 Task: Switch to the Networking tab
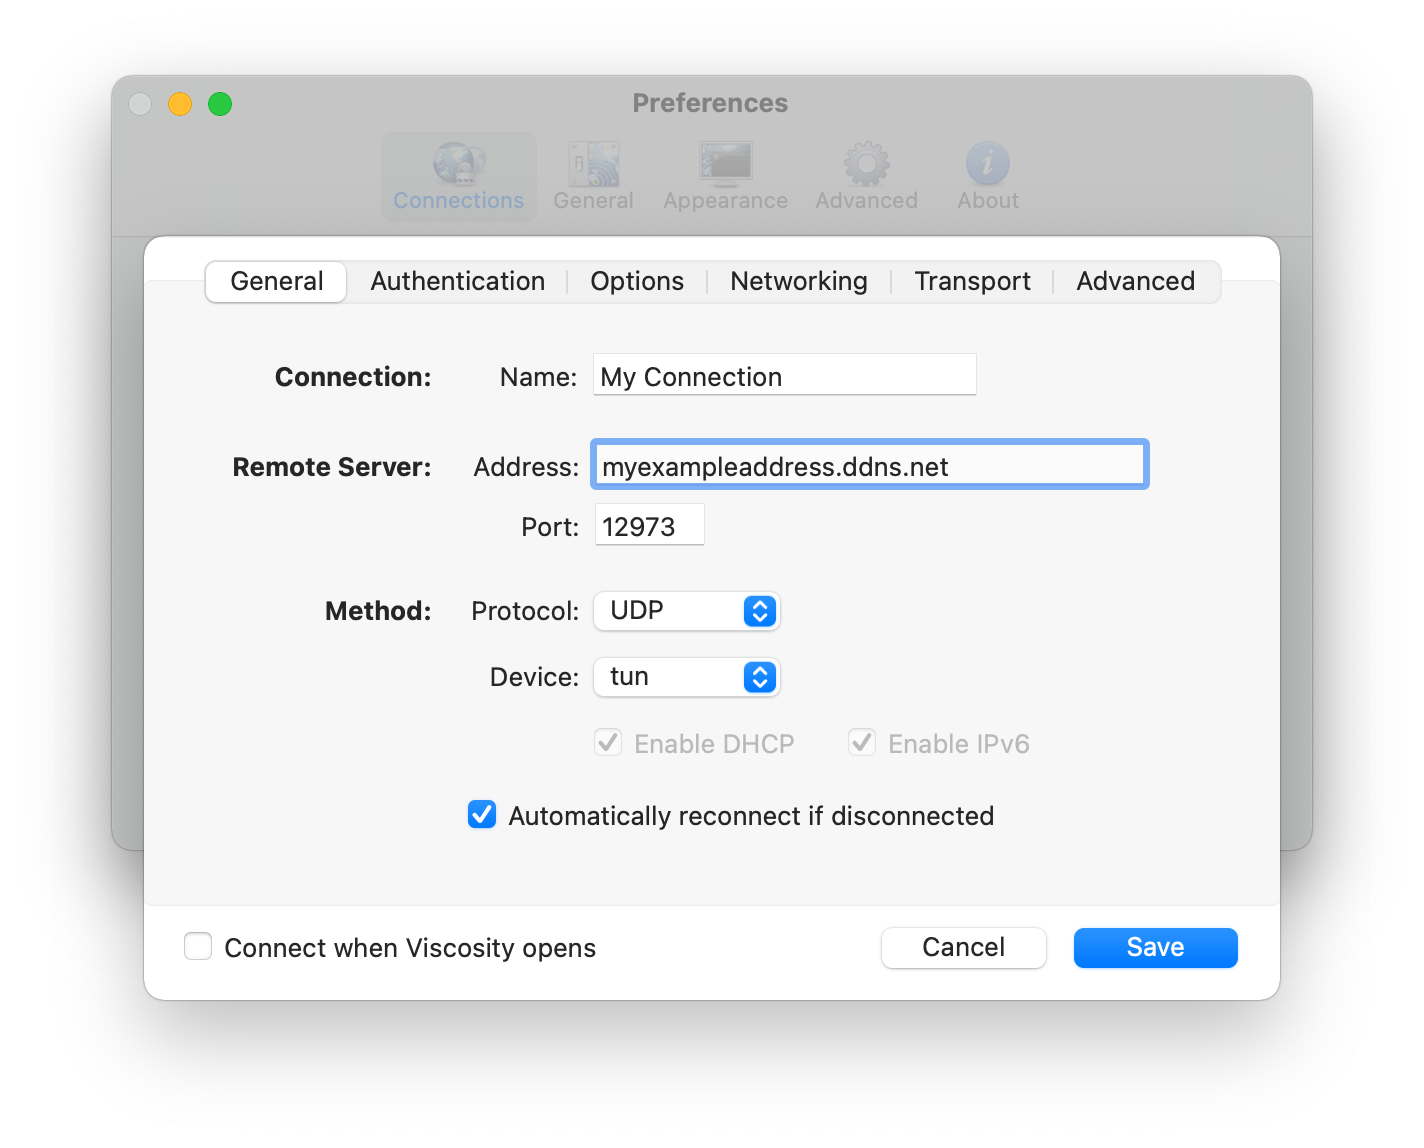point(798,282)
